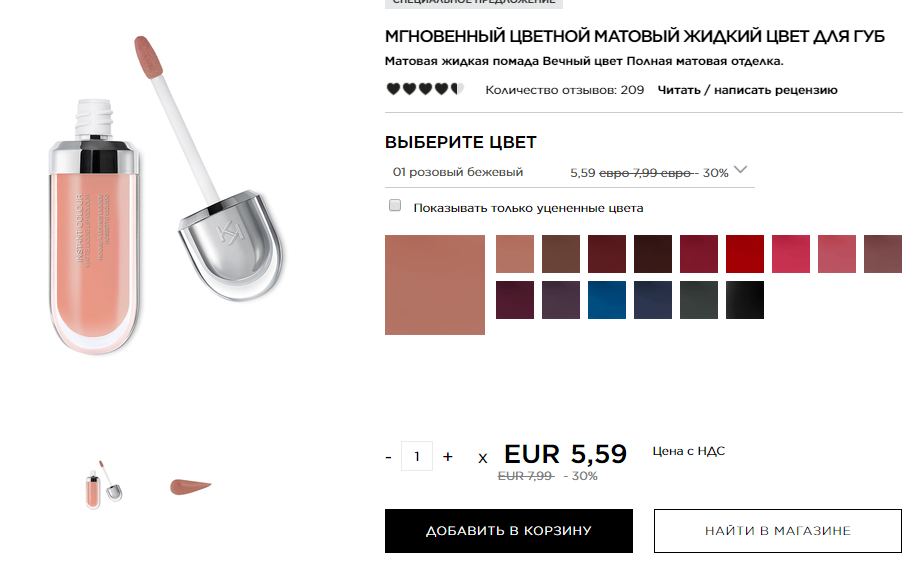Open the '01 розовый бежевый' color selector

[570, 172]
